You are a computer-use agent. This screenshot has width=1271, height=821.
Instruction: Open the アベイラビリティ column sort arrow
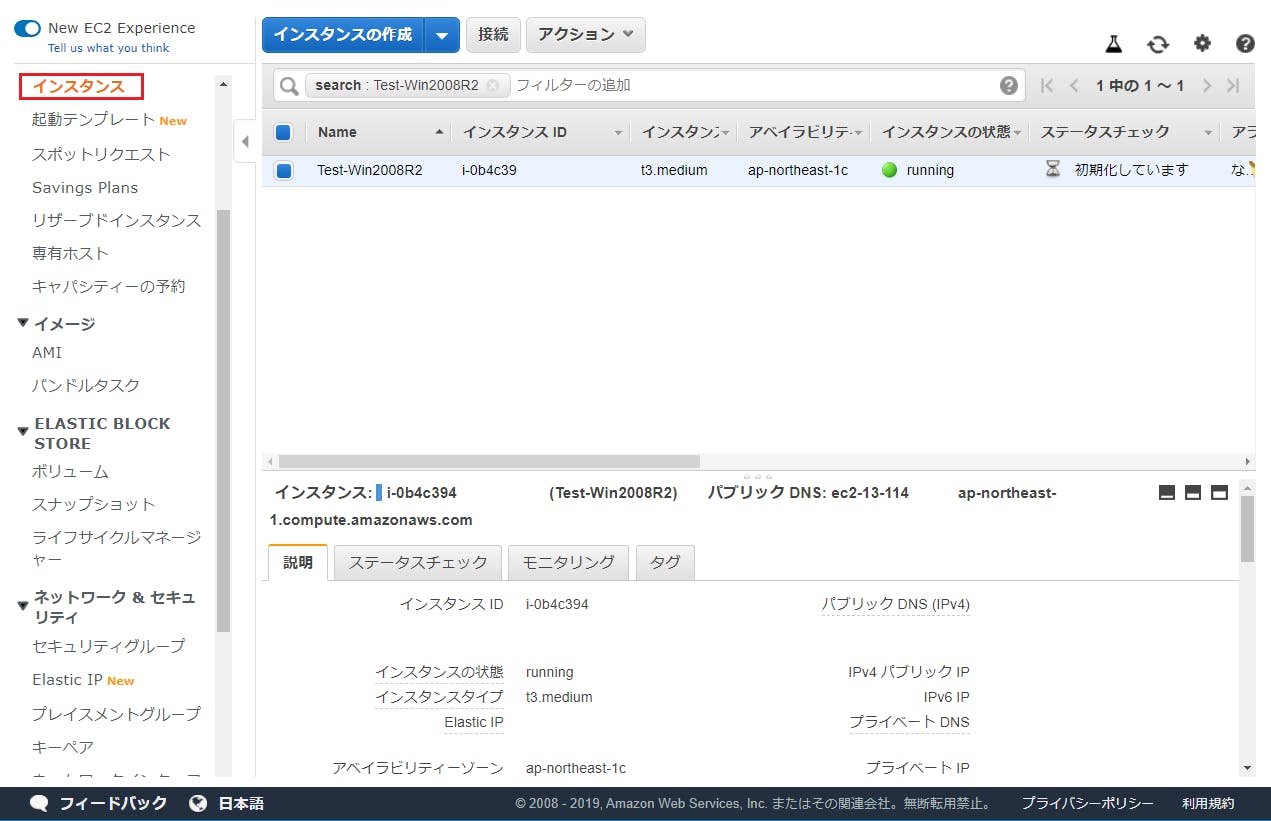[x=859, y=132]
